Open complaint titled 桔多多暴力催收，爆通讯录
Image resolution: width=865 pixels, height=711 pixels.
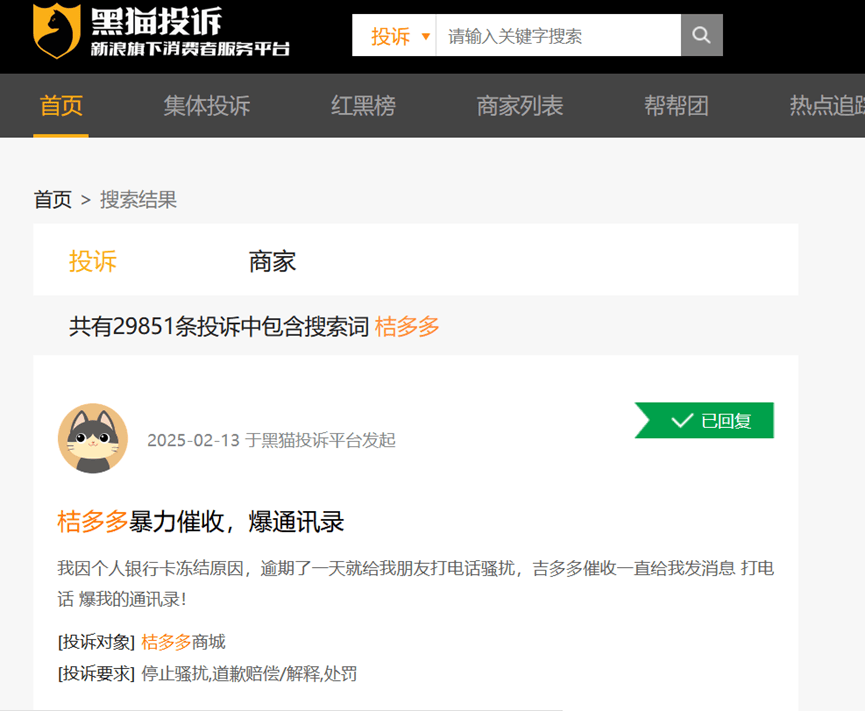[x=201, y=522]
